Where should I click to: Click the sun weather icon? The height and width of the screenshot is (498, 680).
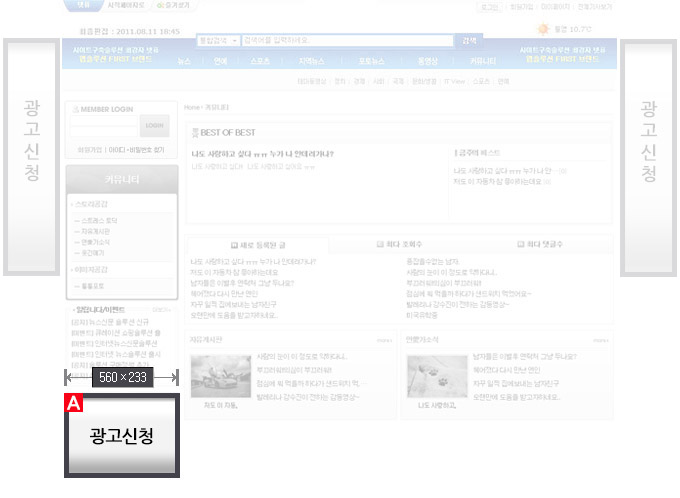(543, 30)
